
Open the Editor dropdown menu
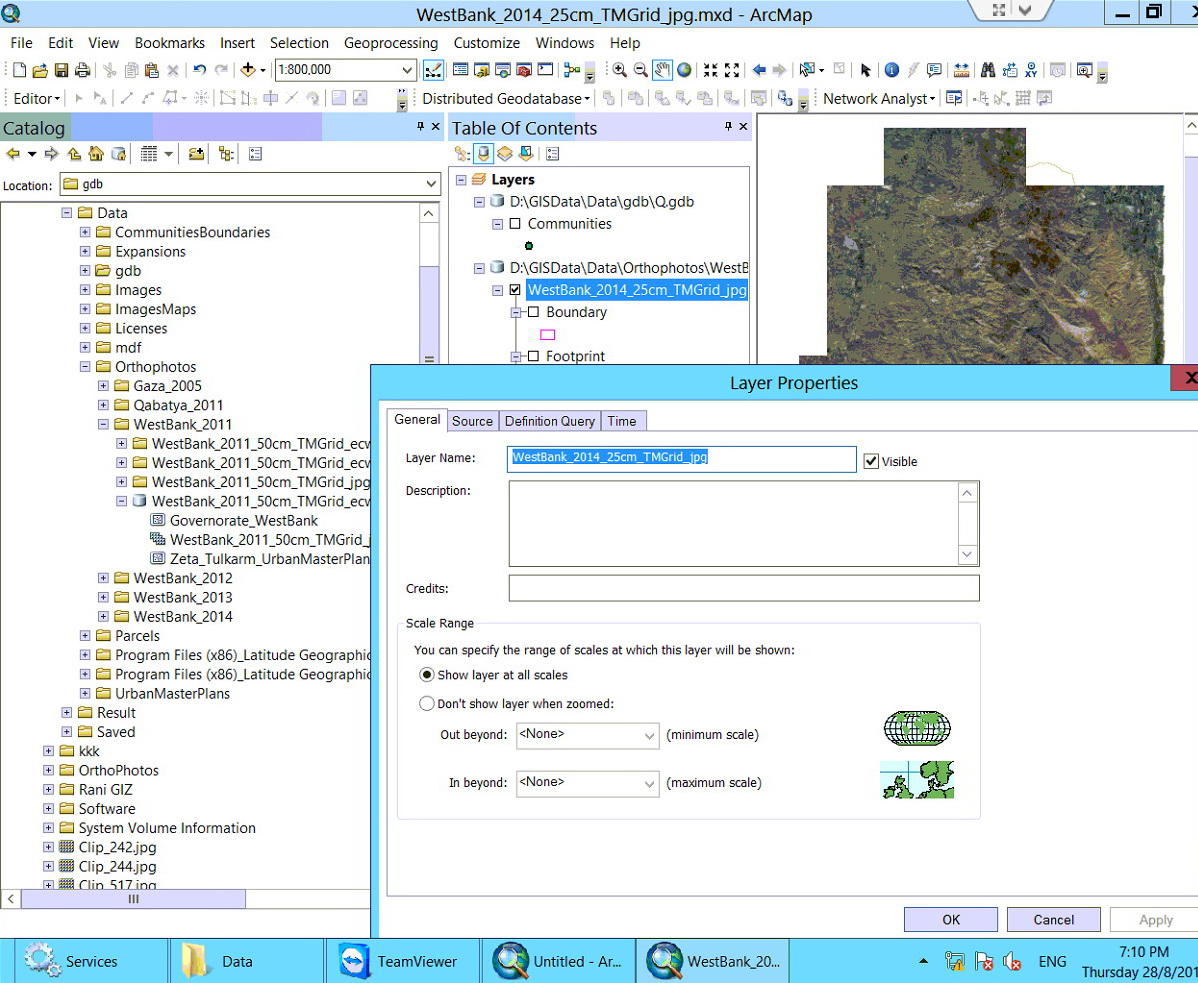click(x=36, y=99)
